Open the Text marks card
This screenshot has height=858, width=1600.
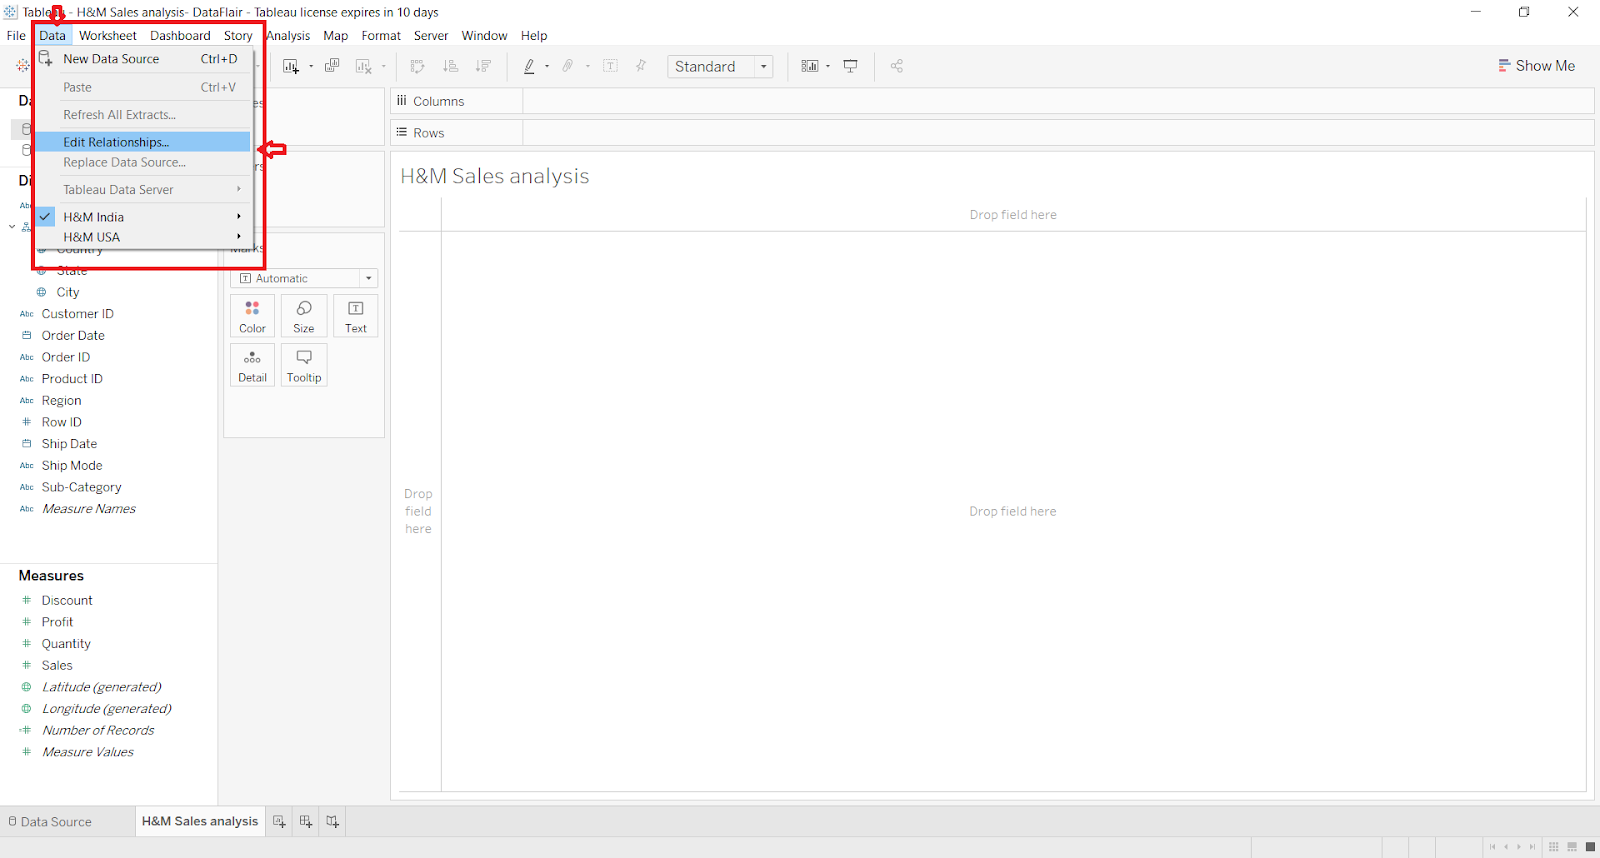356,316
